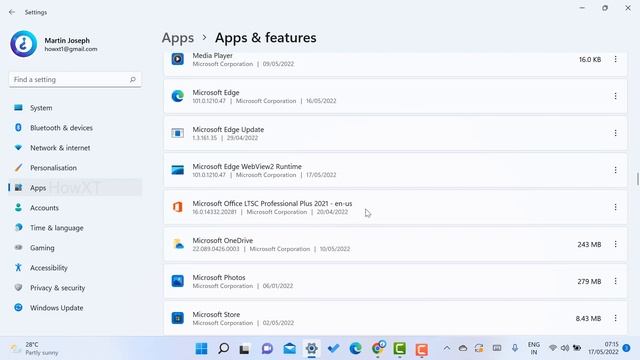
Task: Open the orange Camtasia recorder on taskbar
Action: pos(422,349)
